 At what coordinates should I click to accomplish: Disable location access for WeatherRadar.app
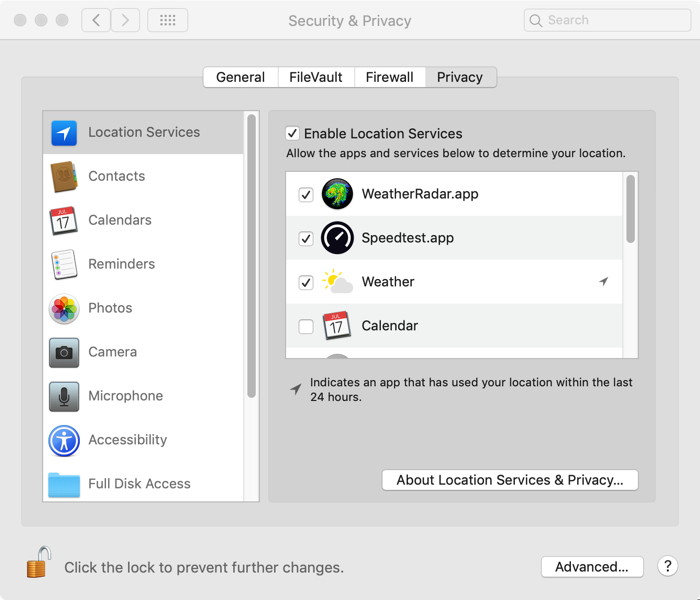pos(306,195)
